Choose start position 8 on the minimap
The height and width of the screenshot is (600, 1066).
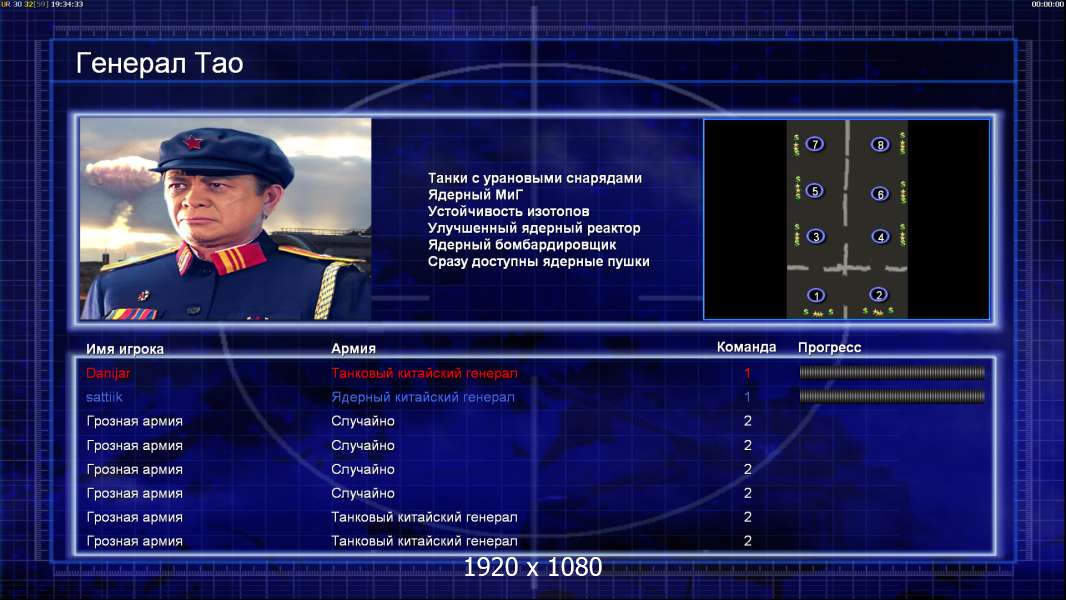(x=880, y=144)
